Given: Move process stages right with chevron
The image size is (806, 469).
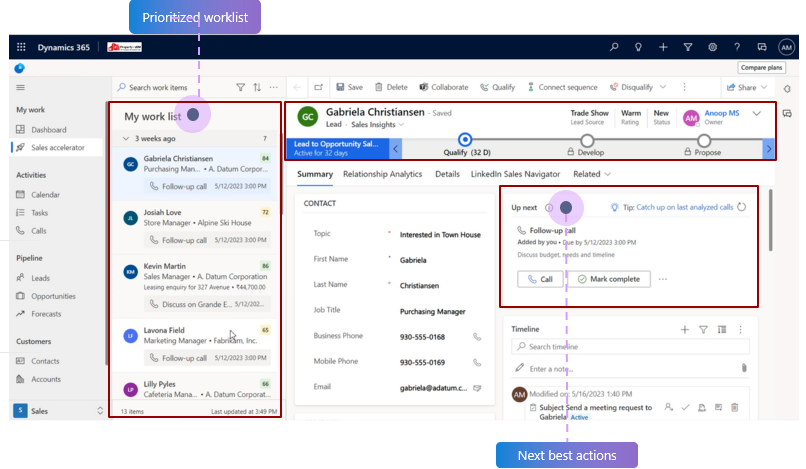Looking at the screenshot, I should tap(768, 149).
